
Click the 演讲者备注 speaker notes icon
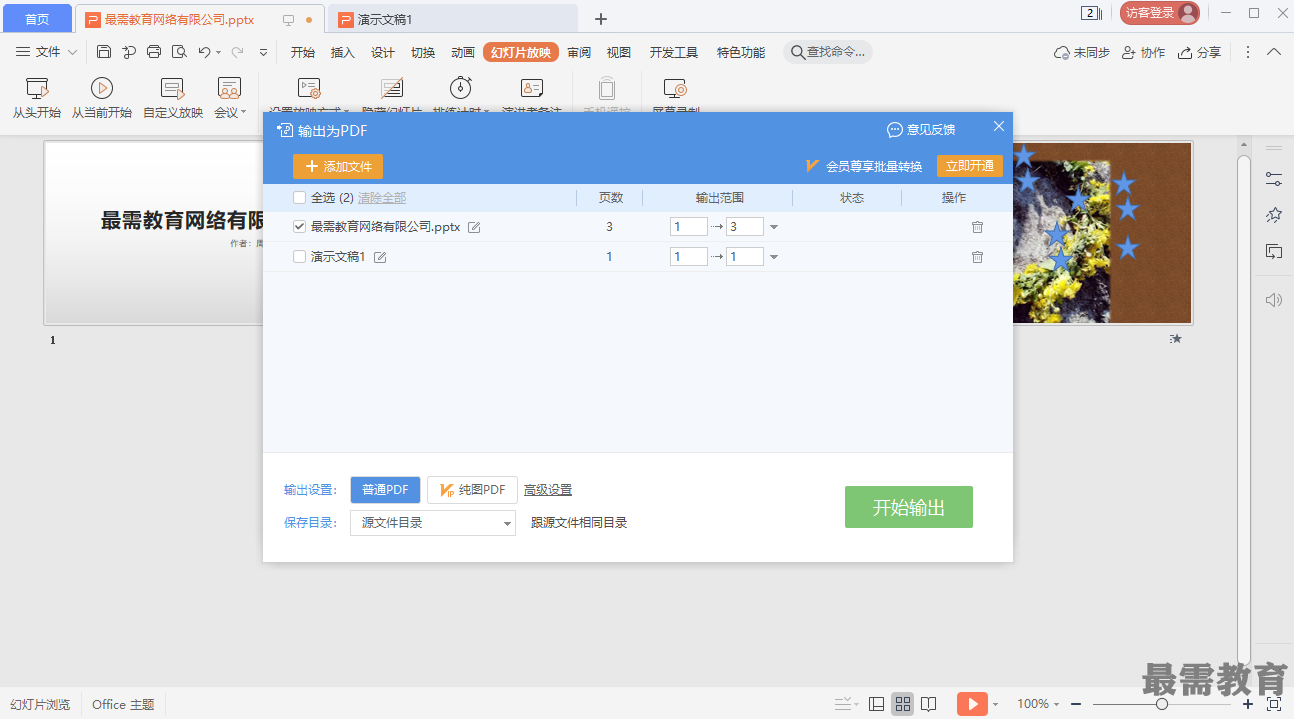[532, 88]
